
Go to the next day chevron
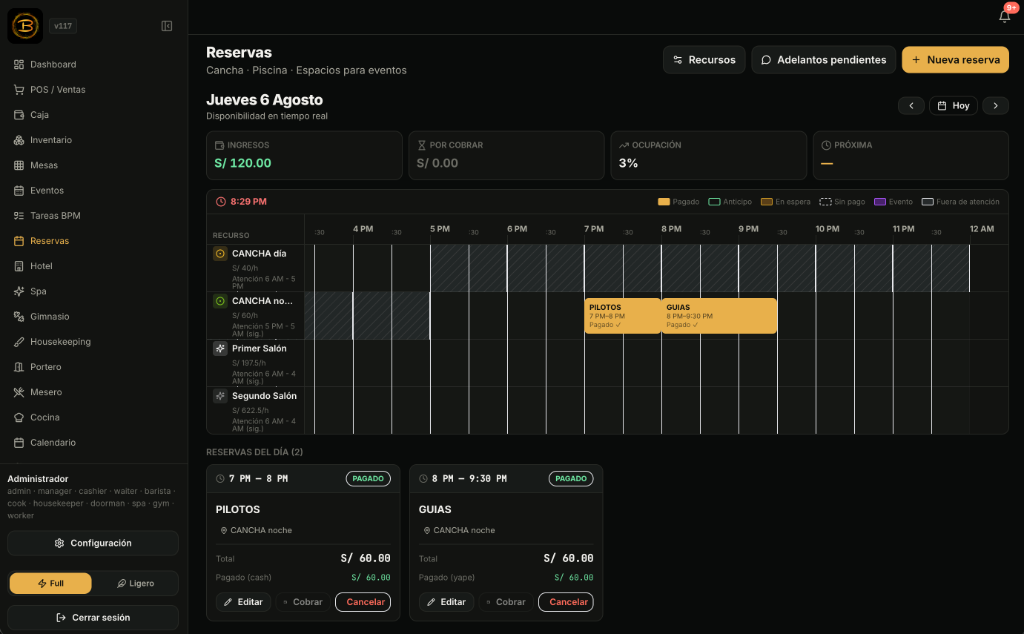995,106
